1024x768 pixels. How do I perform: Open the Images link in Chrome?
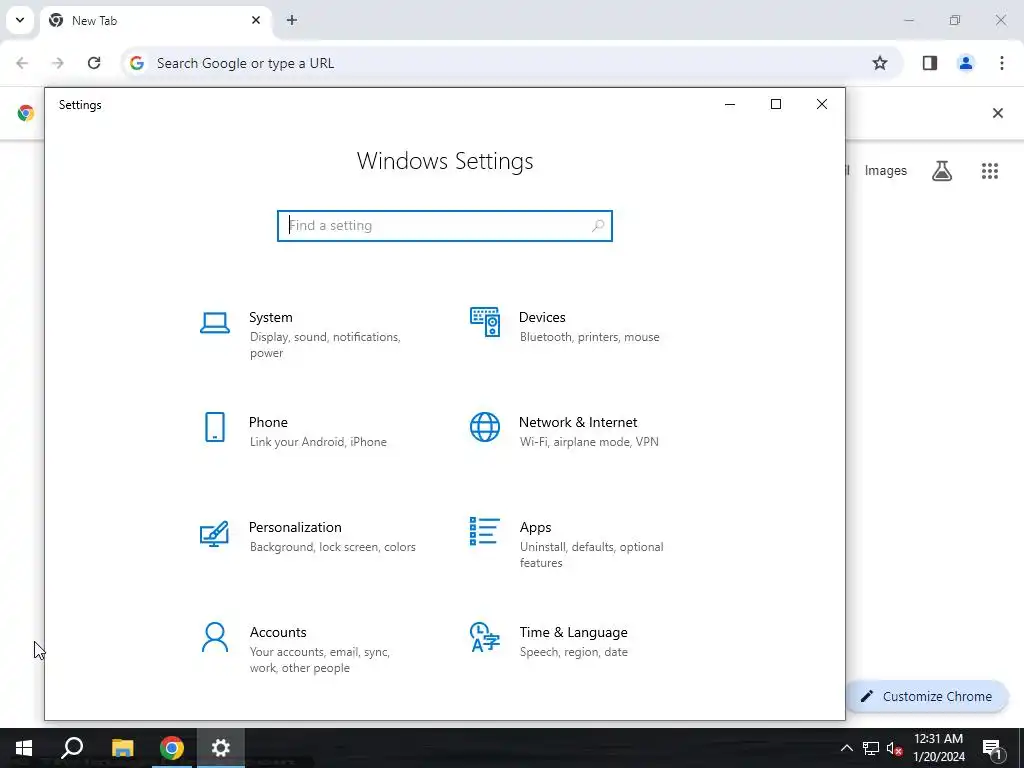[886, 171]
